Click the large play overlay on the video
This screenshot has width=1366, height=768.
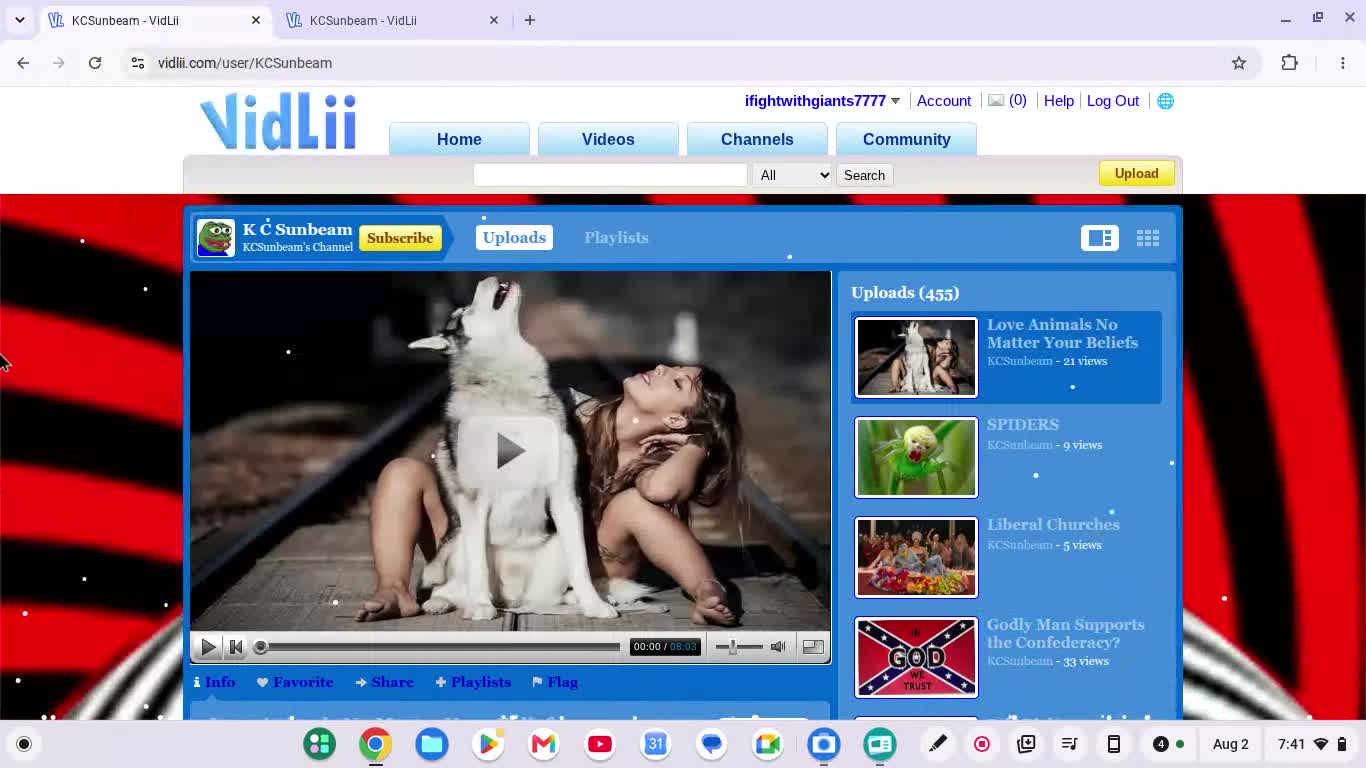coord(509,451)
